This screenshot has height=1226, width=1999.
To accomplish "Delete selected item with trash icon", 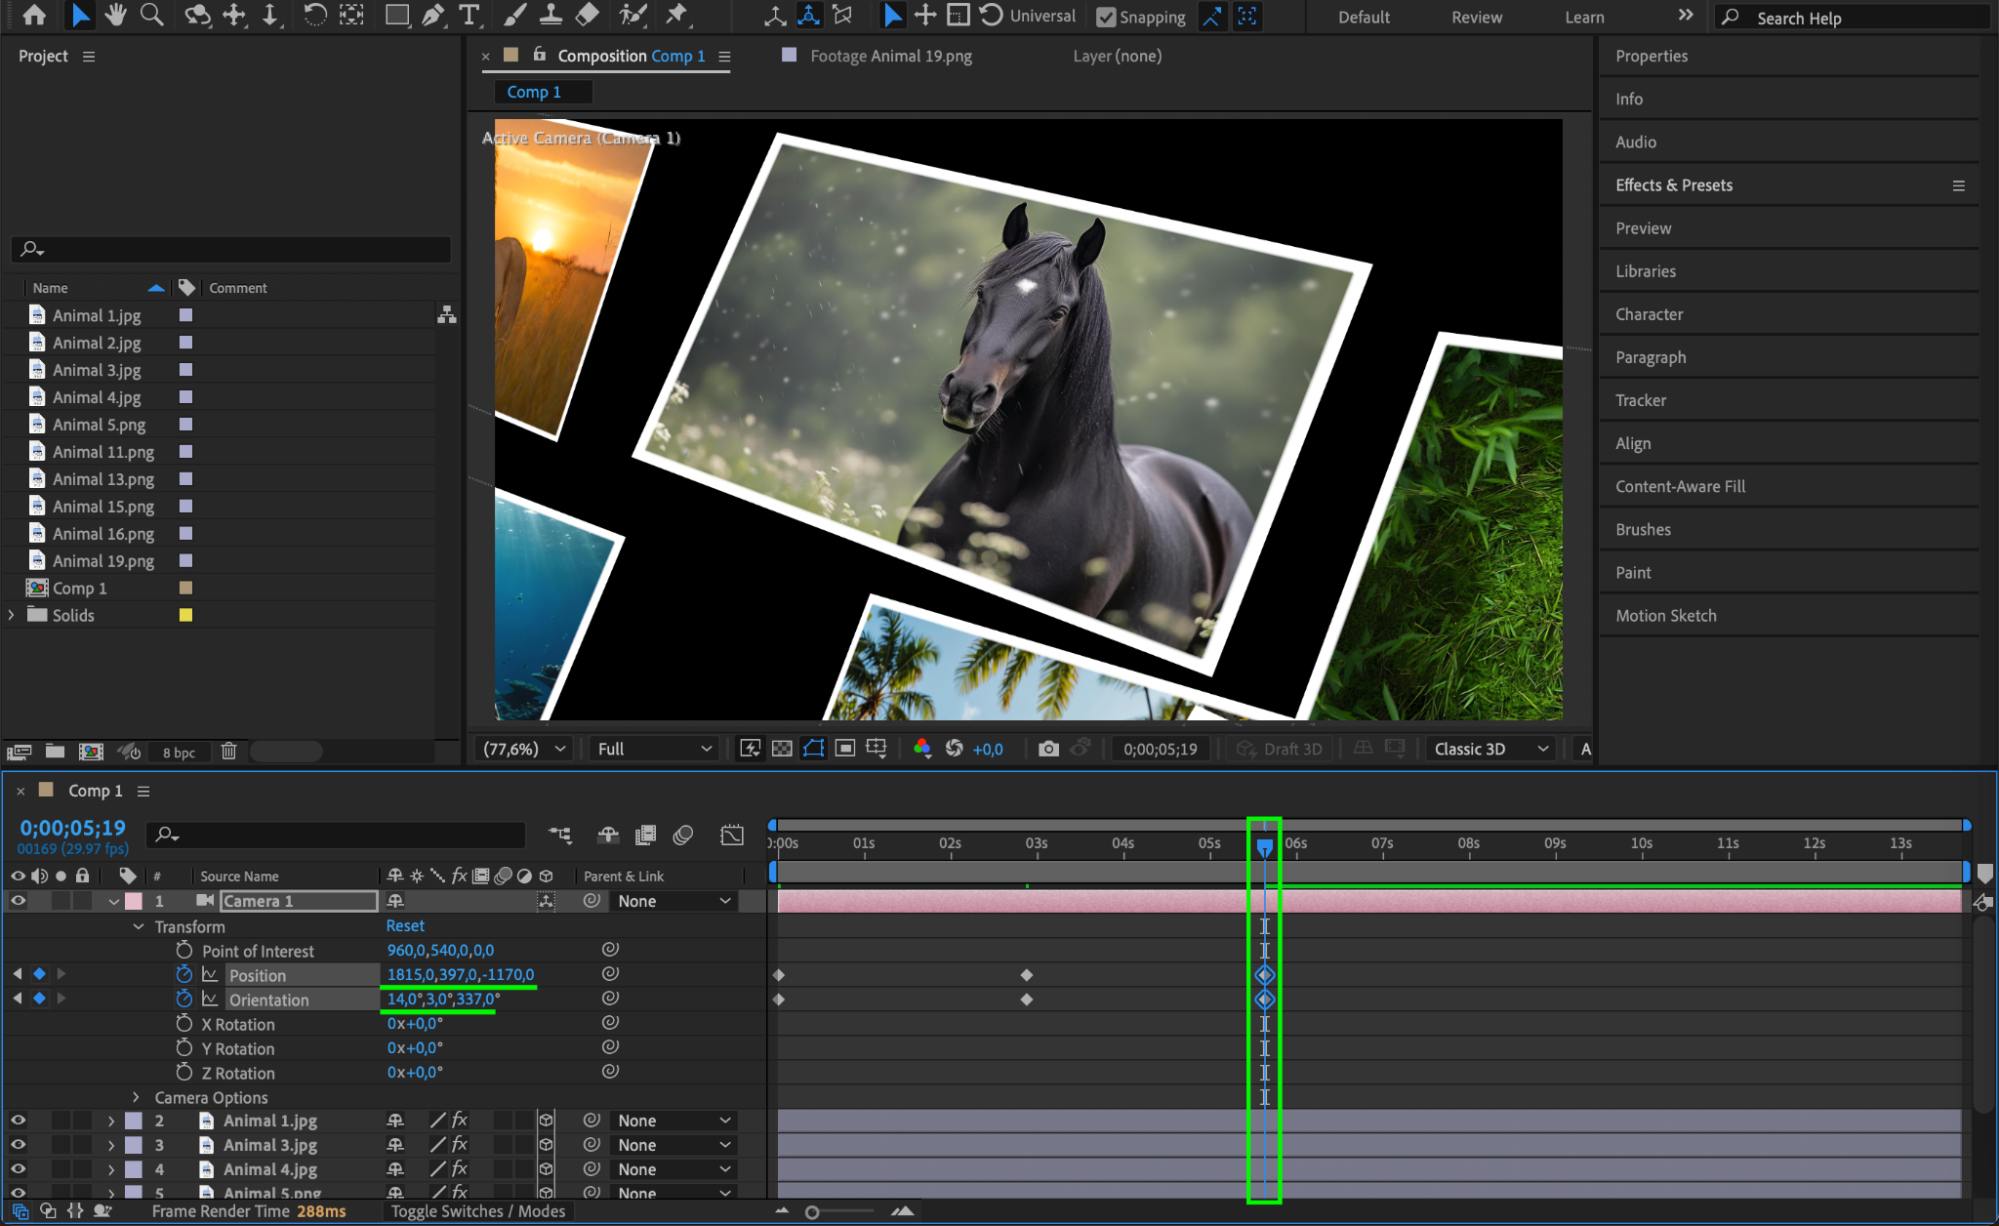I will click(229, 751).
